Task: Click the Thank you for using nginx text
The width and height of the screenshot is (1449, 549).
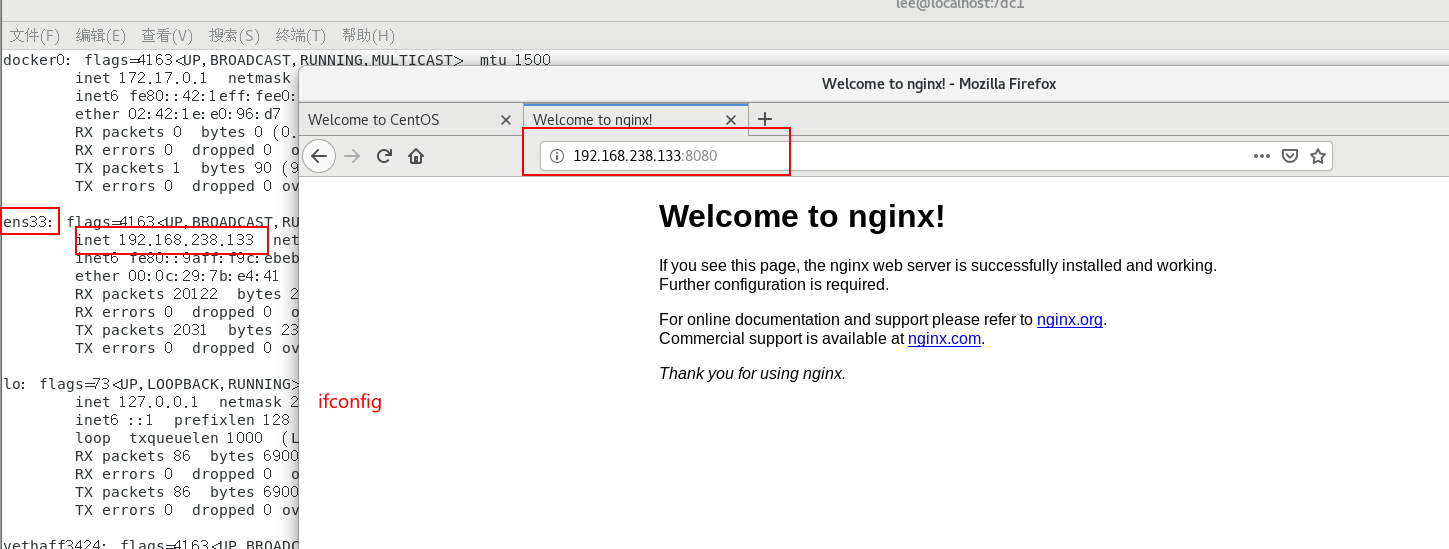Action: (752, 374)
